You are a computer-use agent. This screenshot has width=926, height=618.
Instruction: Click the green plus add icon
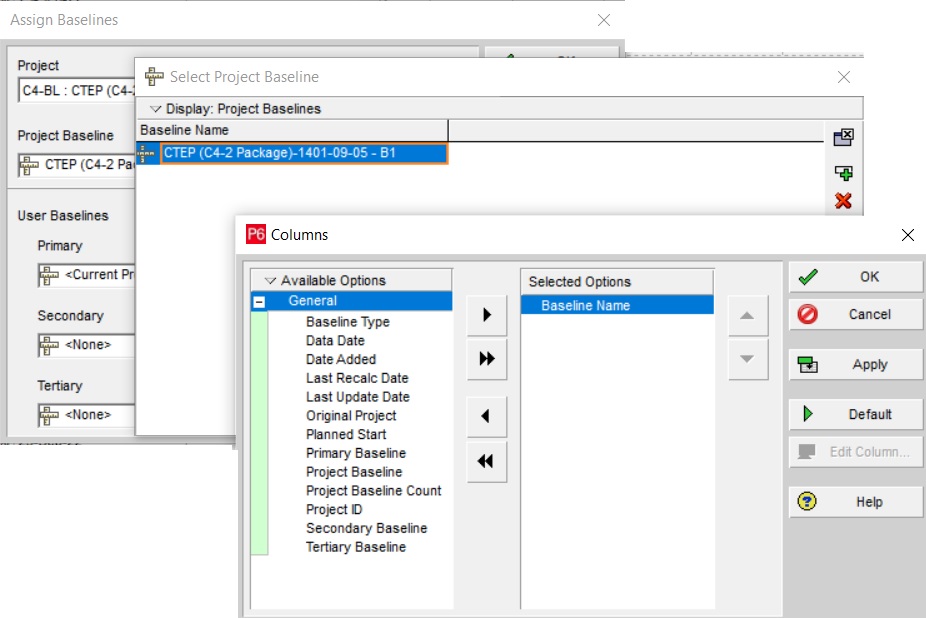click(843, 173)
